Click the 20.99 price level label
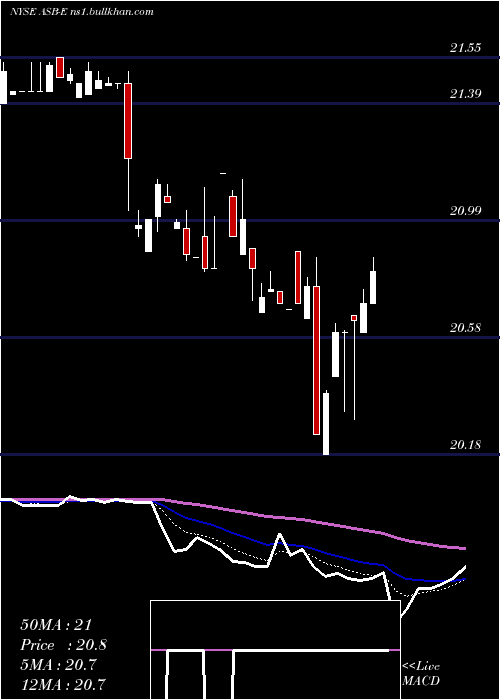Viewport: 500px width, 700px height. (x=466, y=211)
